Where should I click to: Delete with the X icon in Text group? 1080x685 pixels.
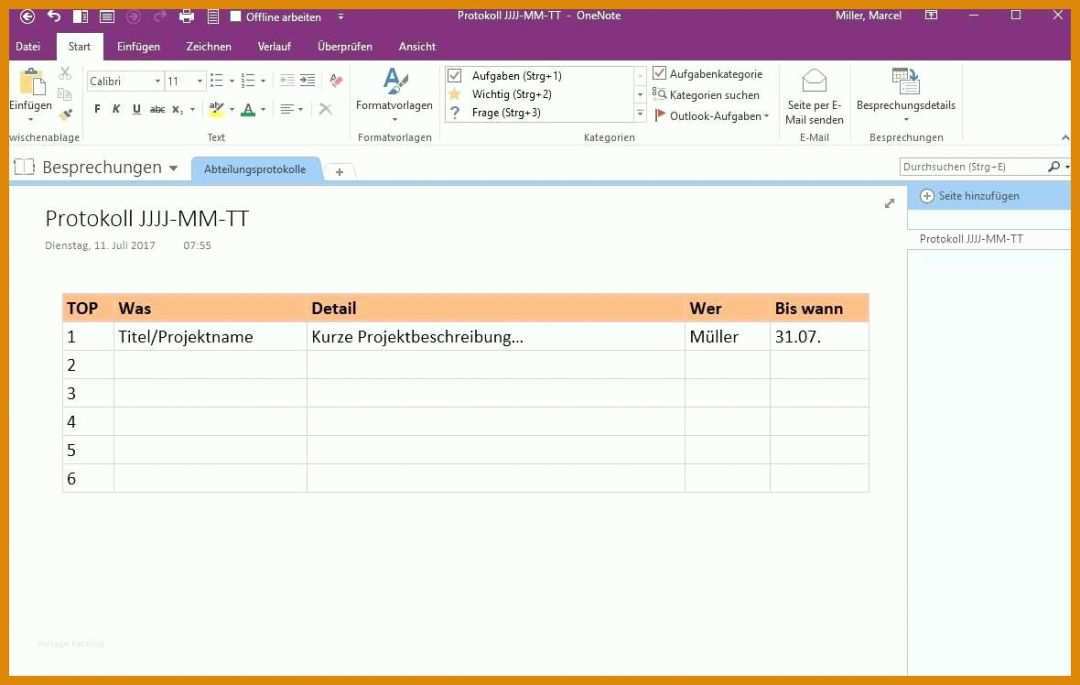326,109
